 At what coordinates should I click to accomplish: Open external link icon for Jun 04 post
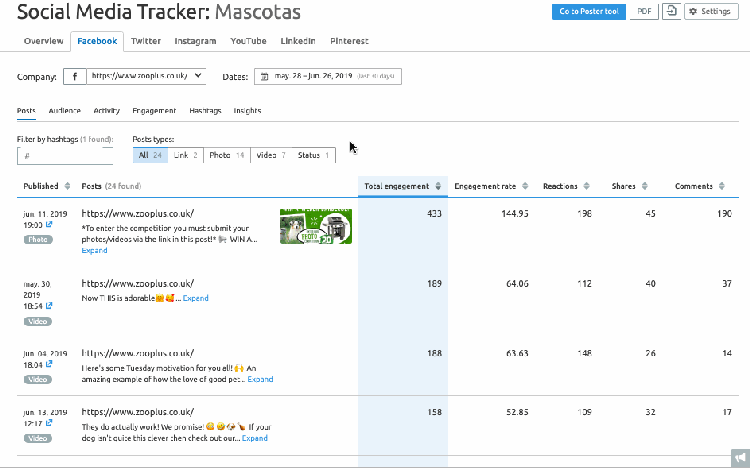tap(49, 364)
